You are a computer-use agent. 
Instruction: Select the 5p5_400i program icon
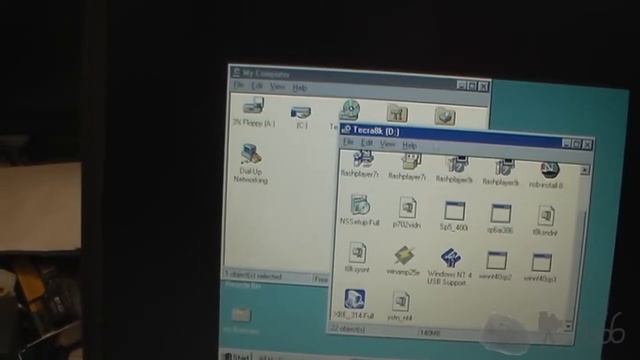coord(454,211)
